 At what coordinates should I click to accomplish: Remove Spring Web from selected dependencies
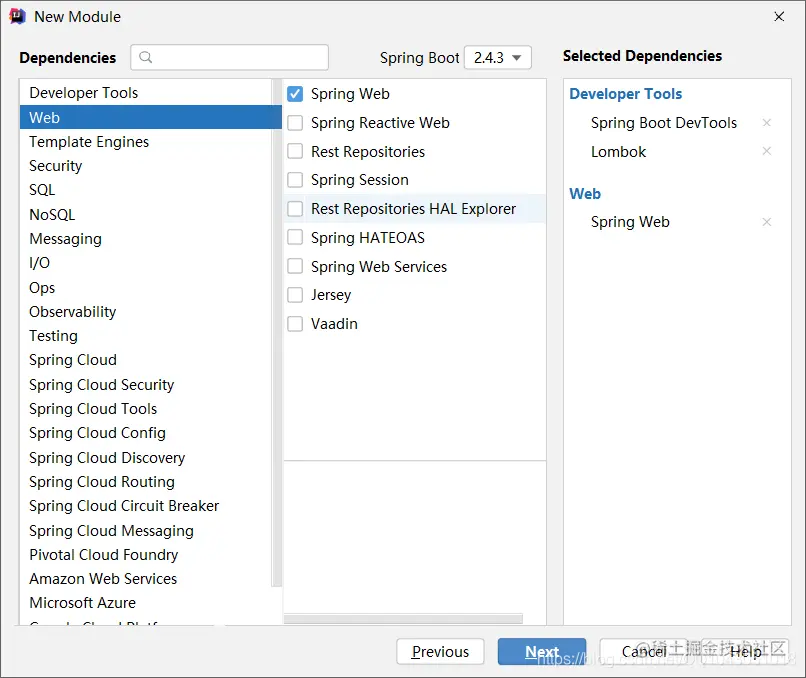767,222
